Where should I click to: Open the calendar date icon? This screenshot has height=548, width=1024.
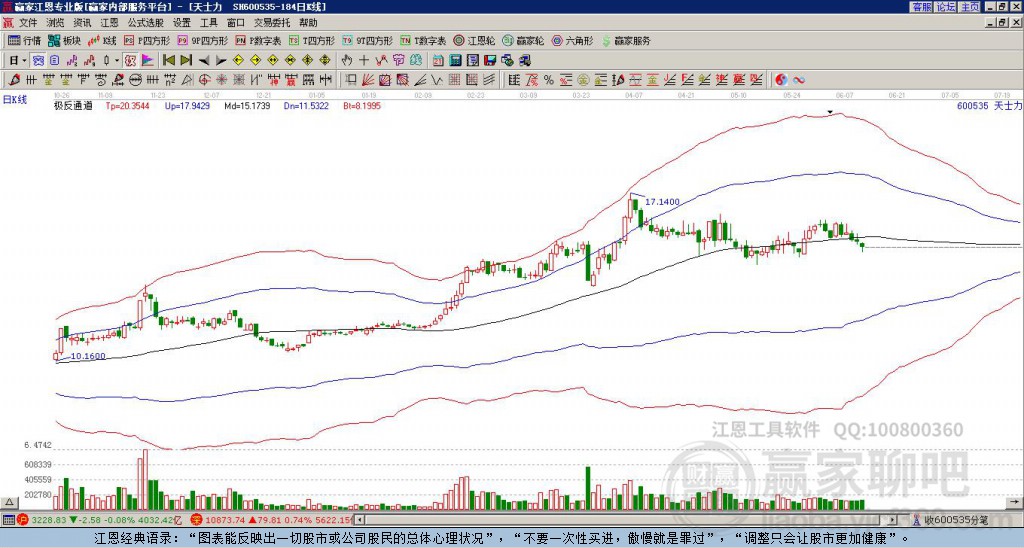(x=438, y=60)
